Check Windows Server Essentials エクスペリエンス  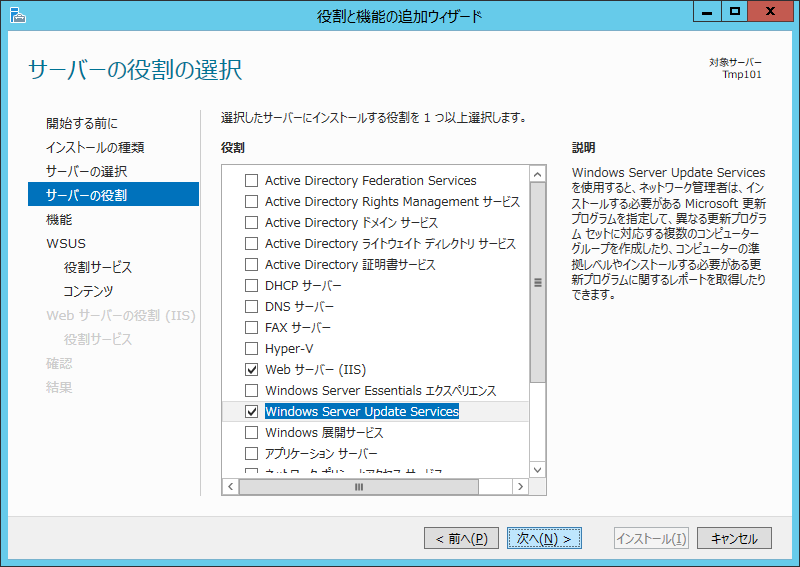(252, 390)
